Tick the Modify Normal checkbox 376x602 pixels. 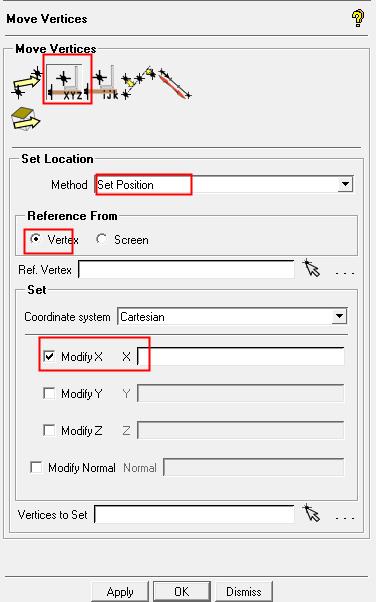pyautogui.click(x=36, y=467)
